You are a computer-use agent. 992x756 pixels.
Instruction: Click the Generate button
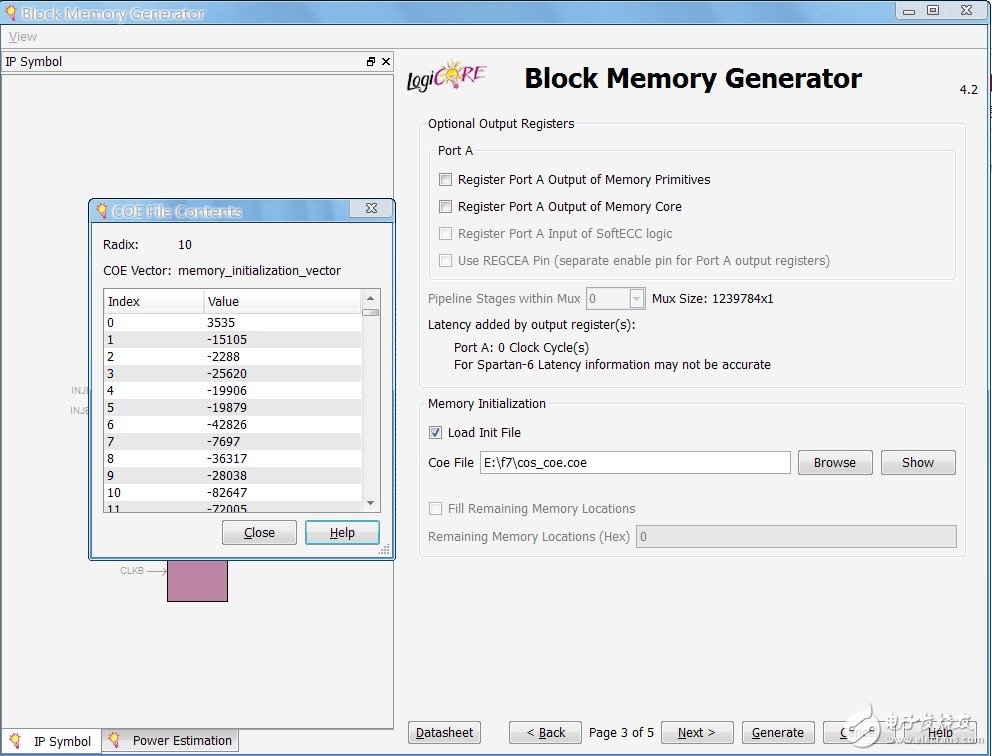coord(777,733)
